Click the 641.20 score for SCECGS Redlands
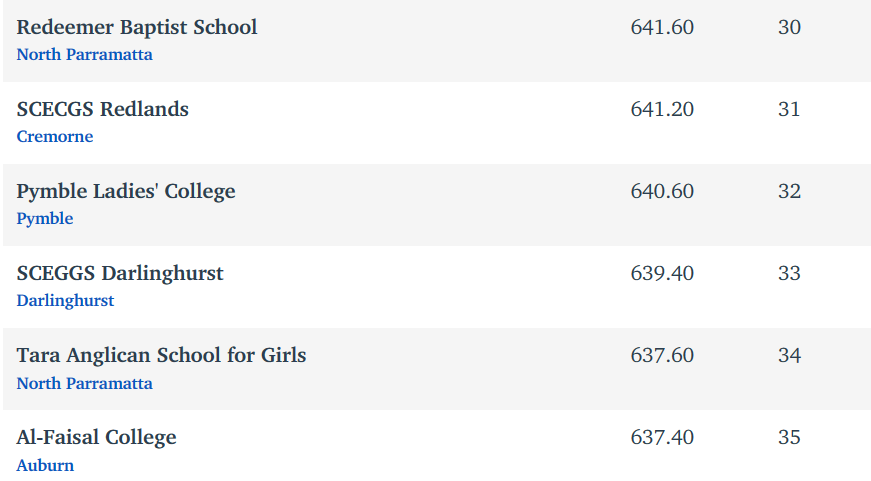This screenshot has width=871, height=481. 662,109
